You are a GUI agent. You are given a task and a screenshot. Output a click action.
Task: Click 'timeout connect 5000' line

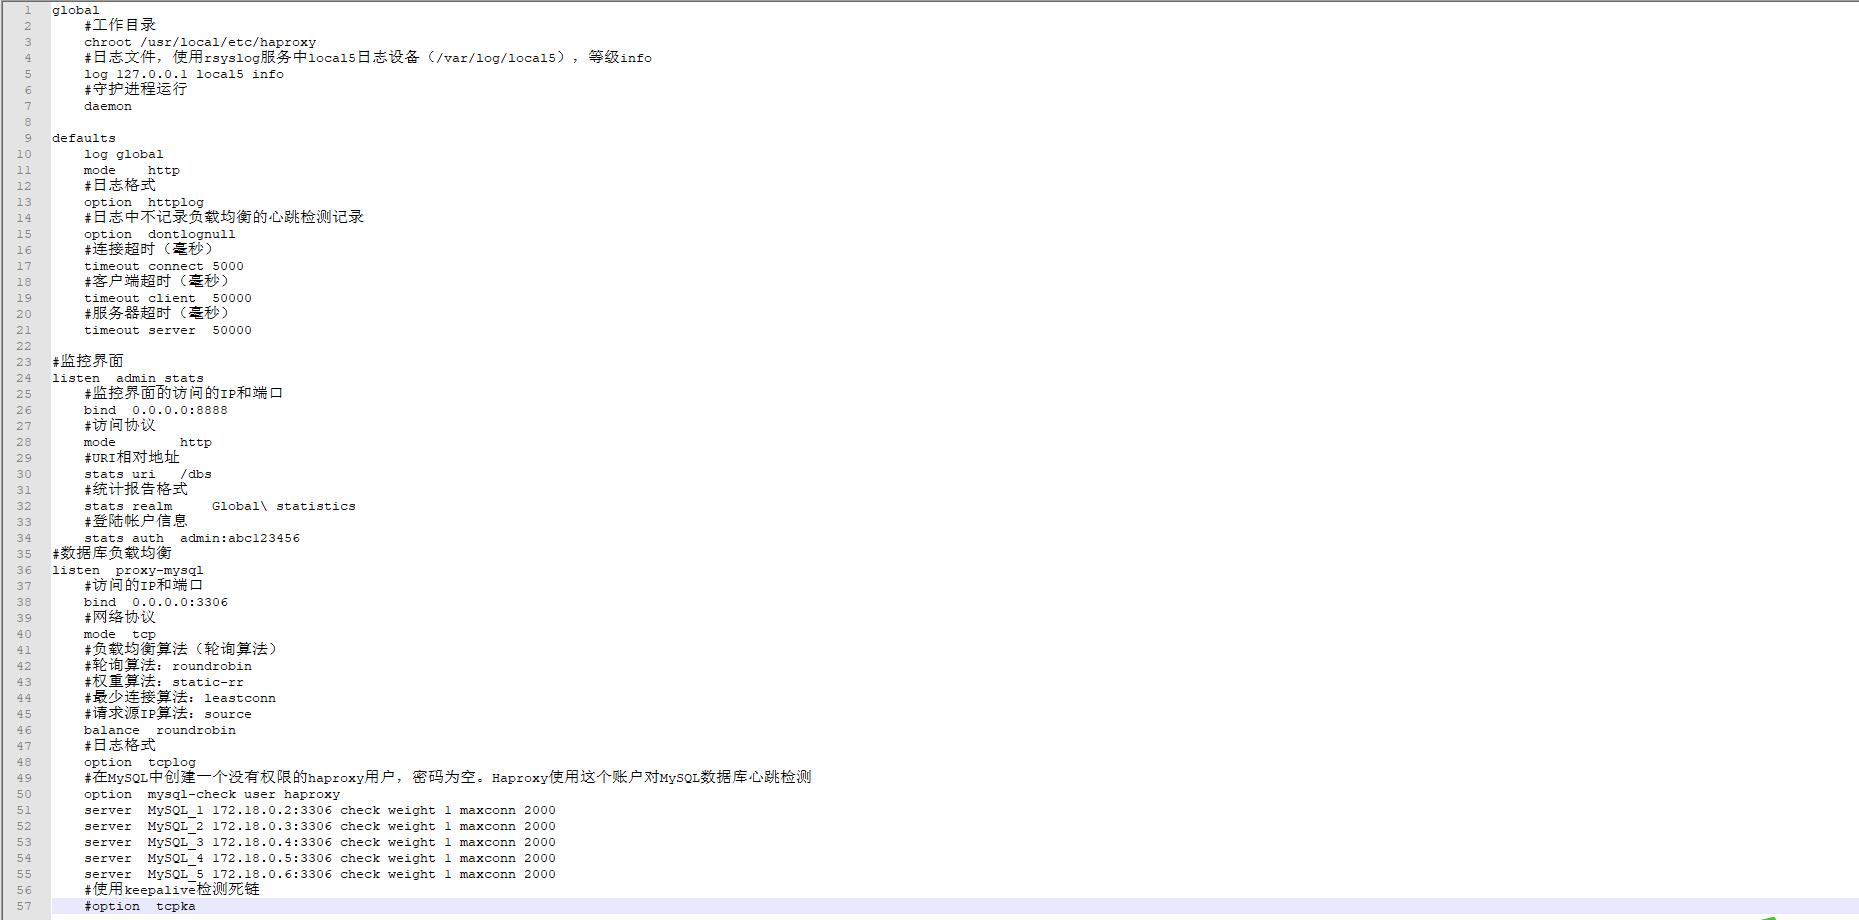(x=164, y=266)
